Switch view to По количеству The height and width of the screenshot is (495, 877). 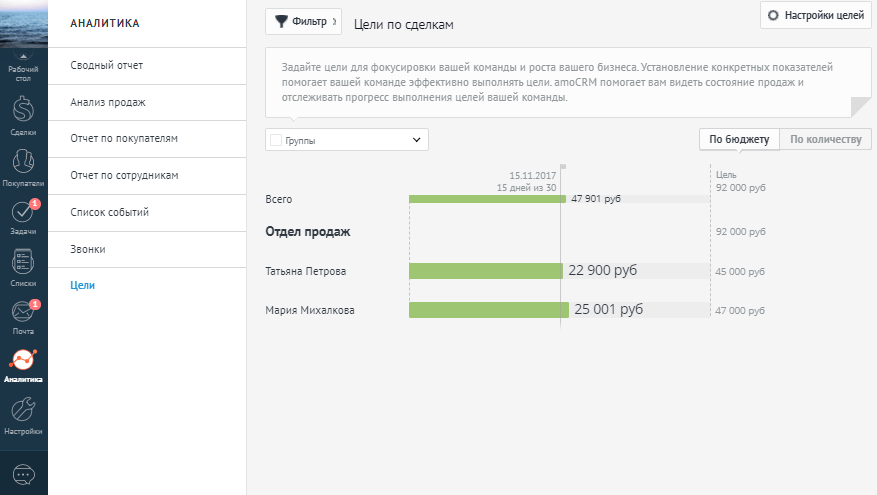(825, 140)
